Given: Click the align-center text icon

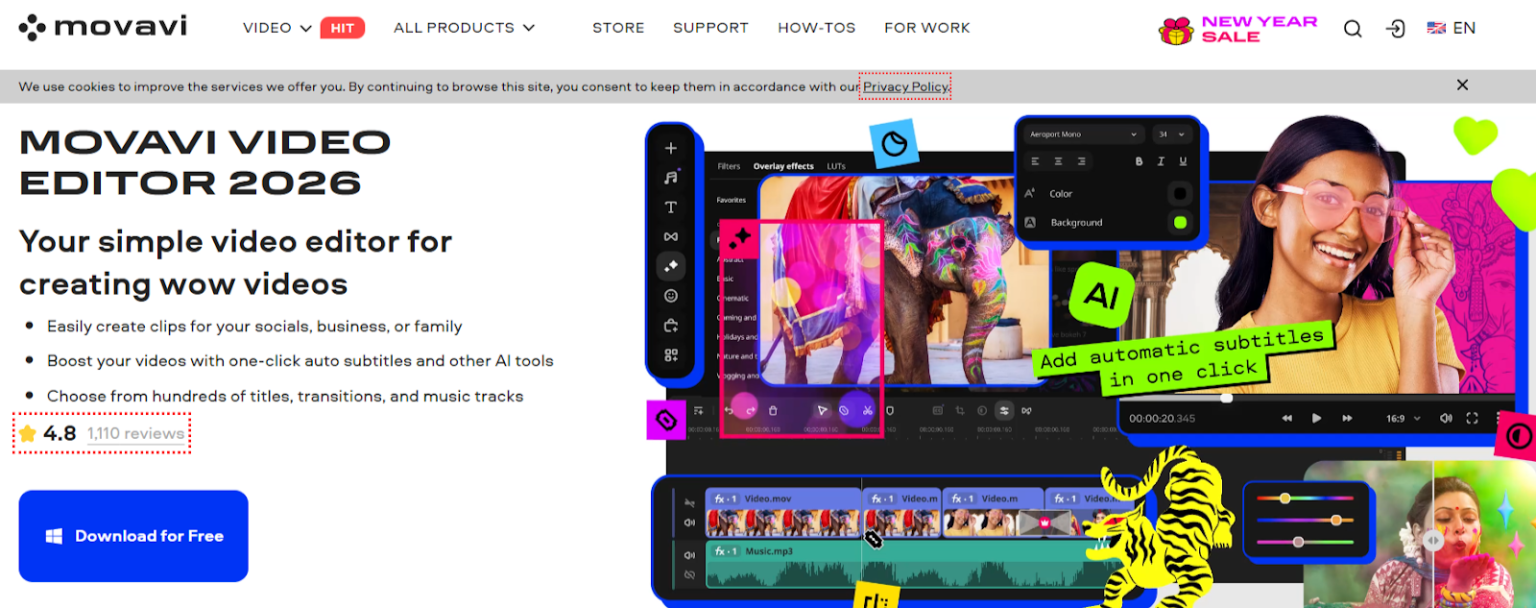Looking at the screenshot, I should pos(1059,161).
